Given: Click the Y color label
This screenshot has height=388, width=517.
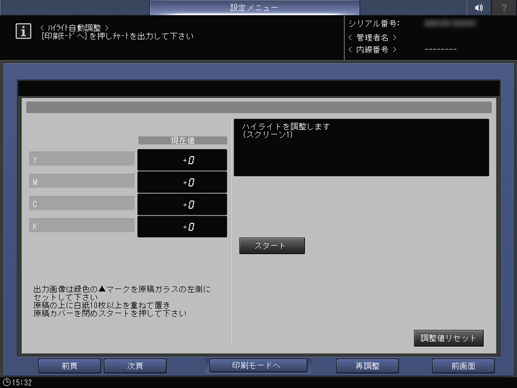Looking at the screenshot, I should click(x=82, y=159).
